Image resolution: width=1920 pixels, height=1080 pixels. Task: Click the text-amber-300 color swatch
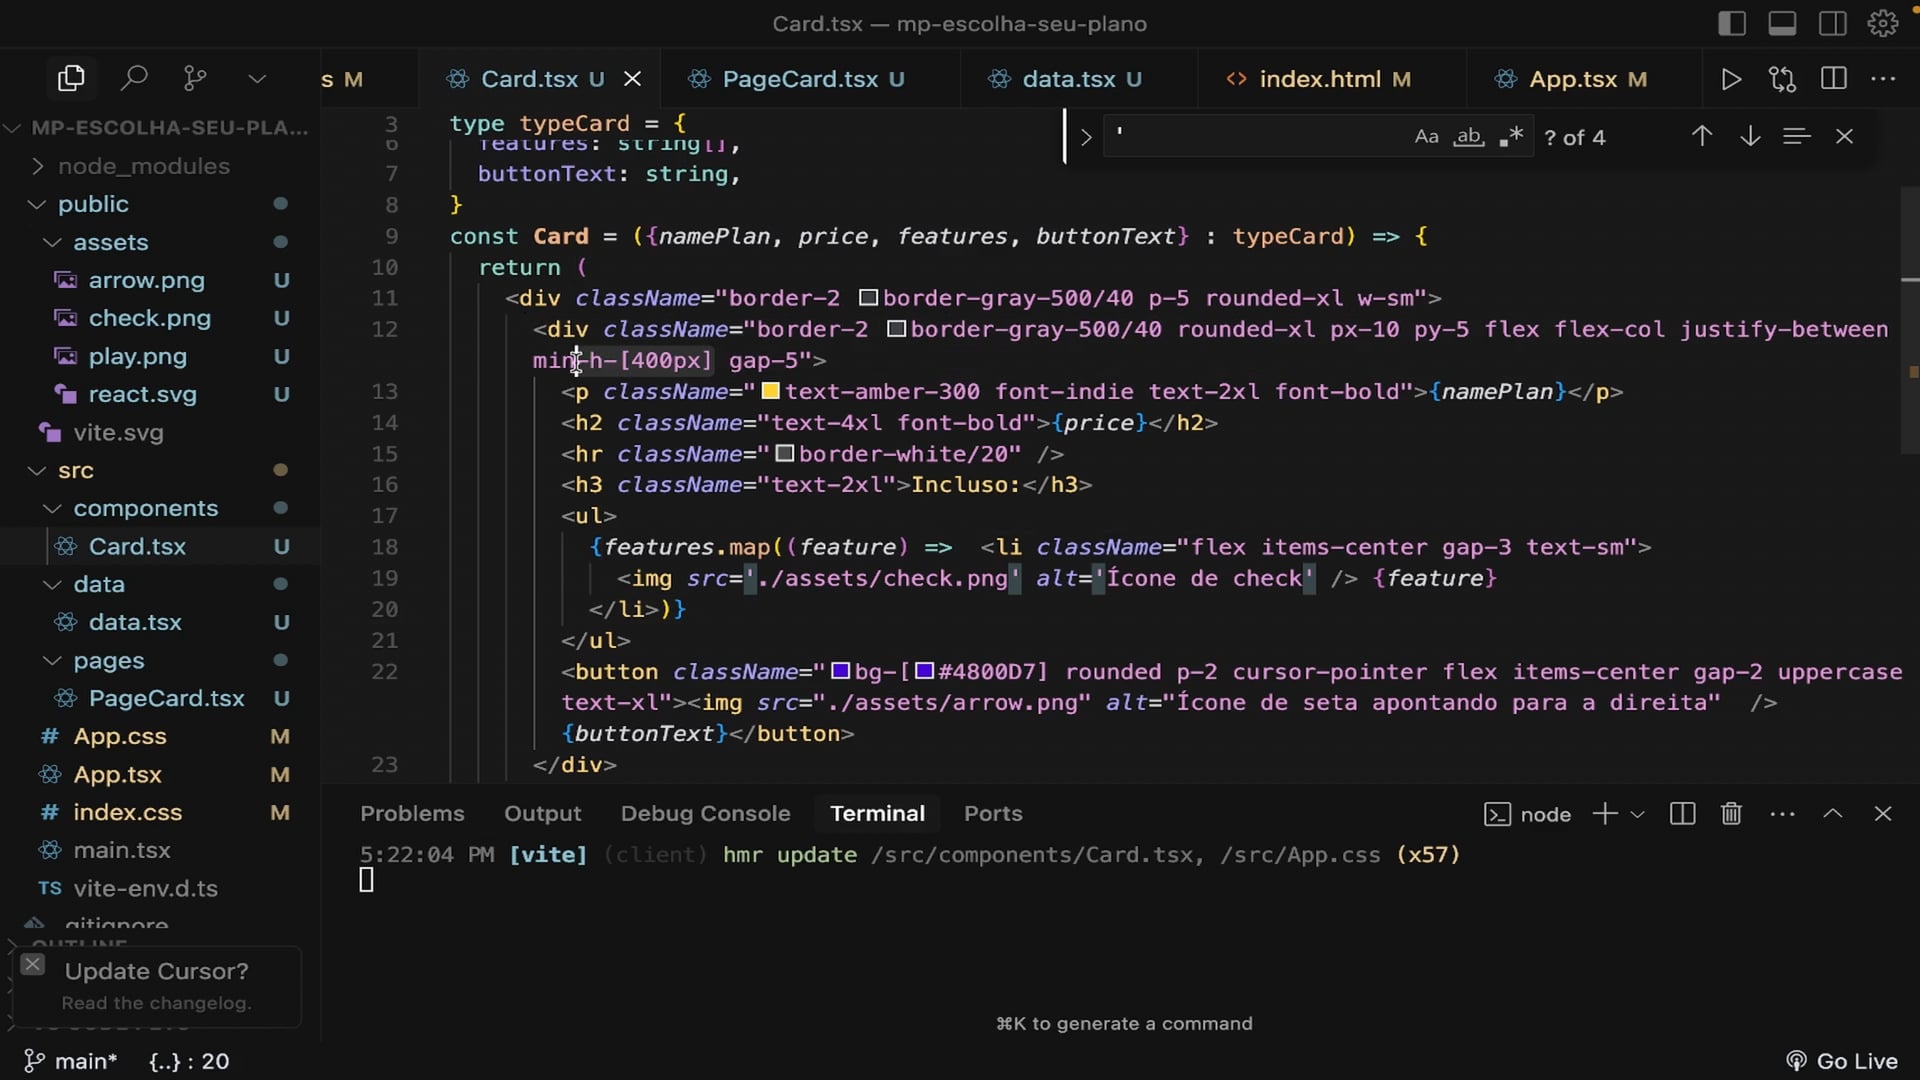[771, 391]
